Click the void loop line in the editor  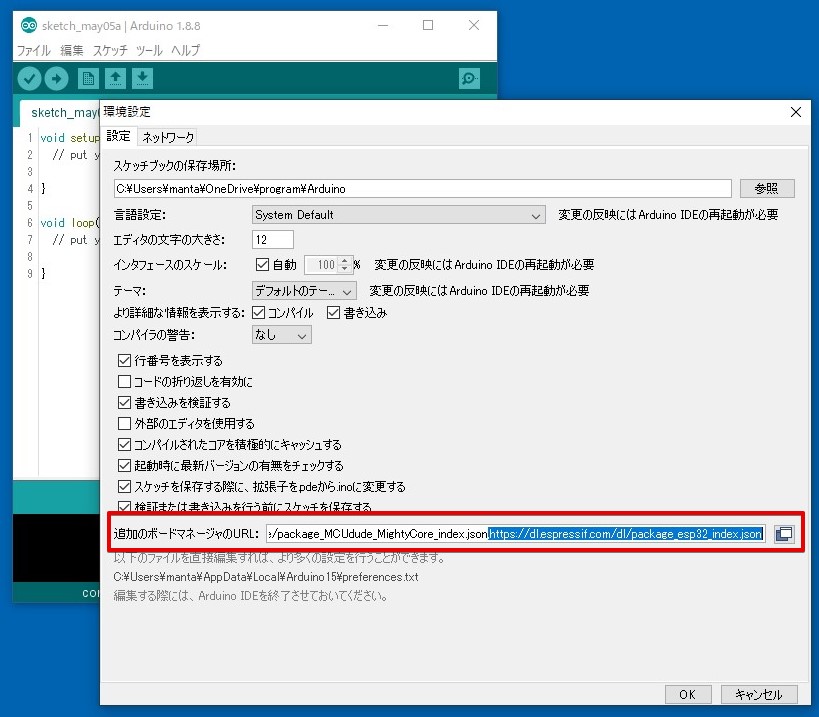[x=70, y=223]
